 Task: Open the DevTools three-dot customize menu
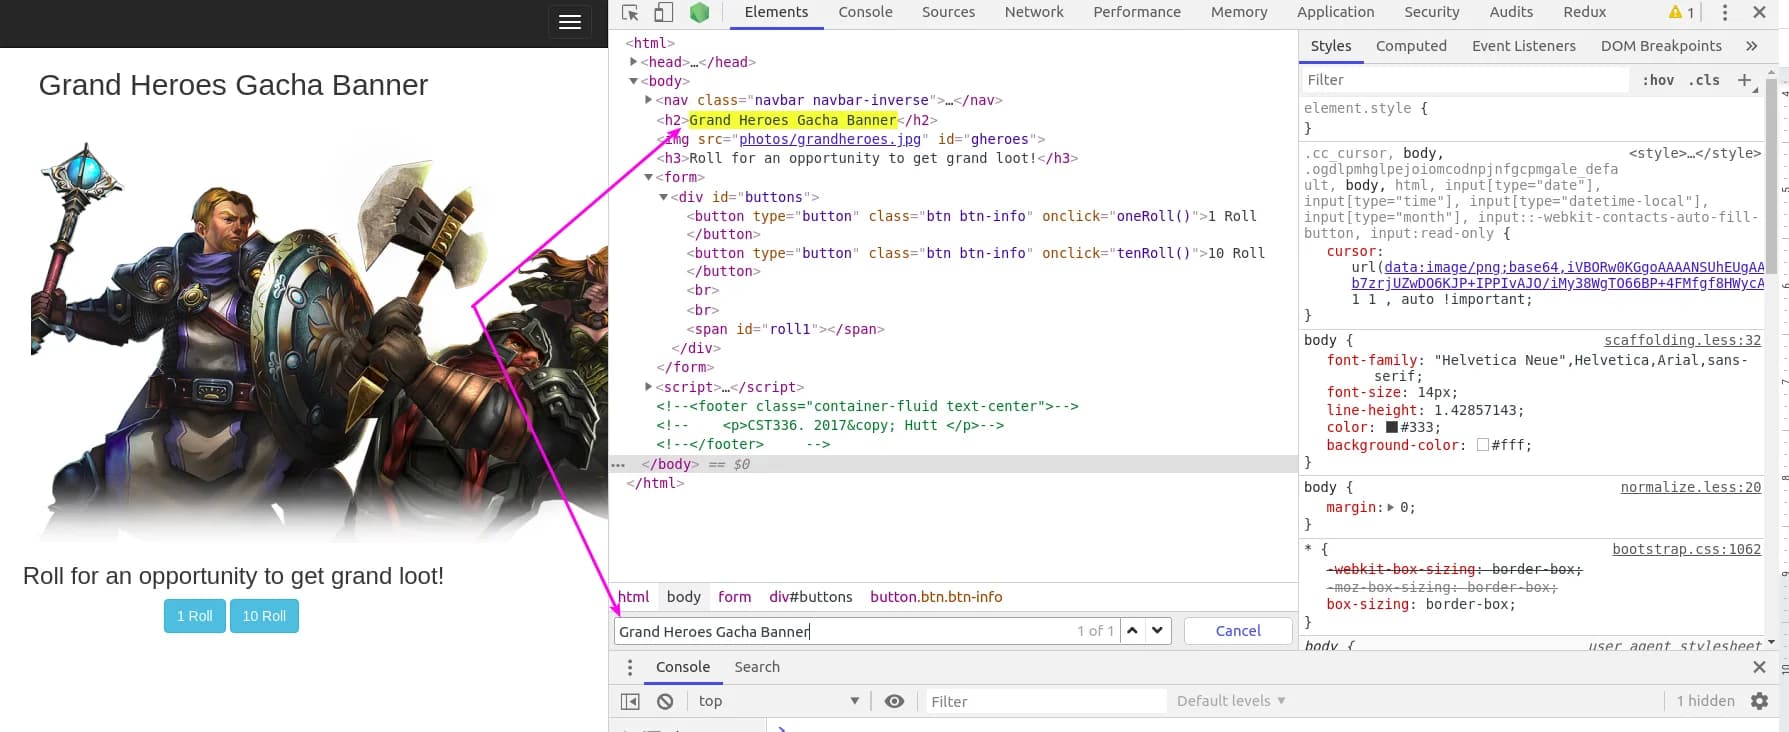click(1724, 13)
